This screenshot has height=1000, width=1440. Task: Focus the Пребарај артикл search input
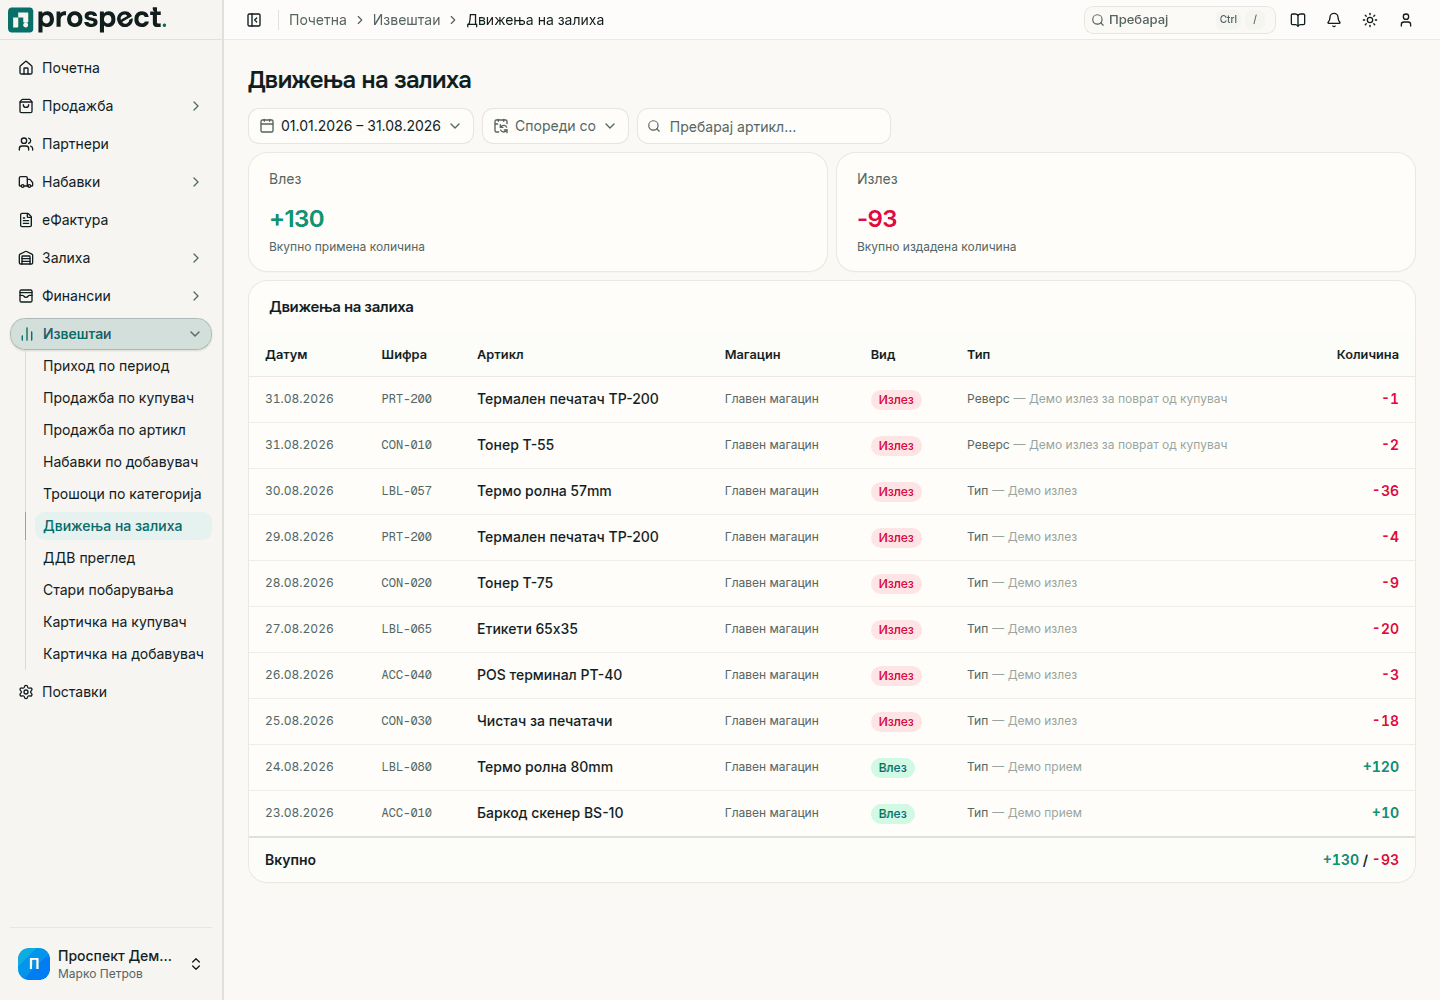click(764, 127)
